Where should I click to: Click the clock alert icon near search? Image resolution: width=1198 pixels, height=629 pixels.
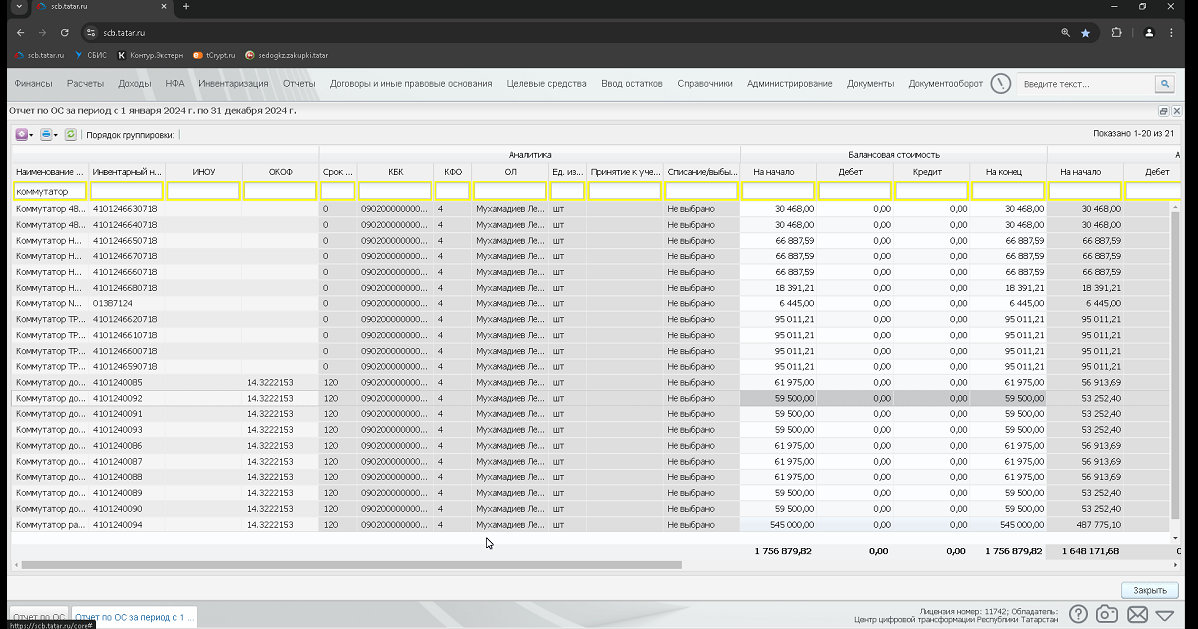pos(1000,83)
